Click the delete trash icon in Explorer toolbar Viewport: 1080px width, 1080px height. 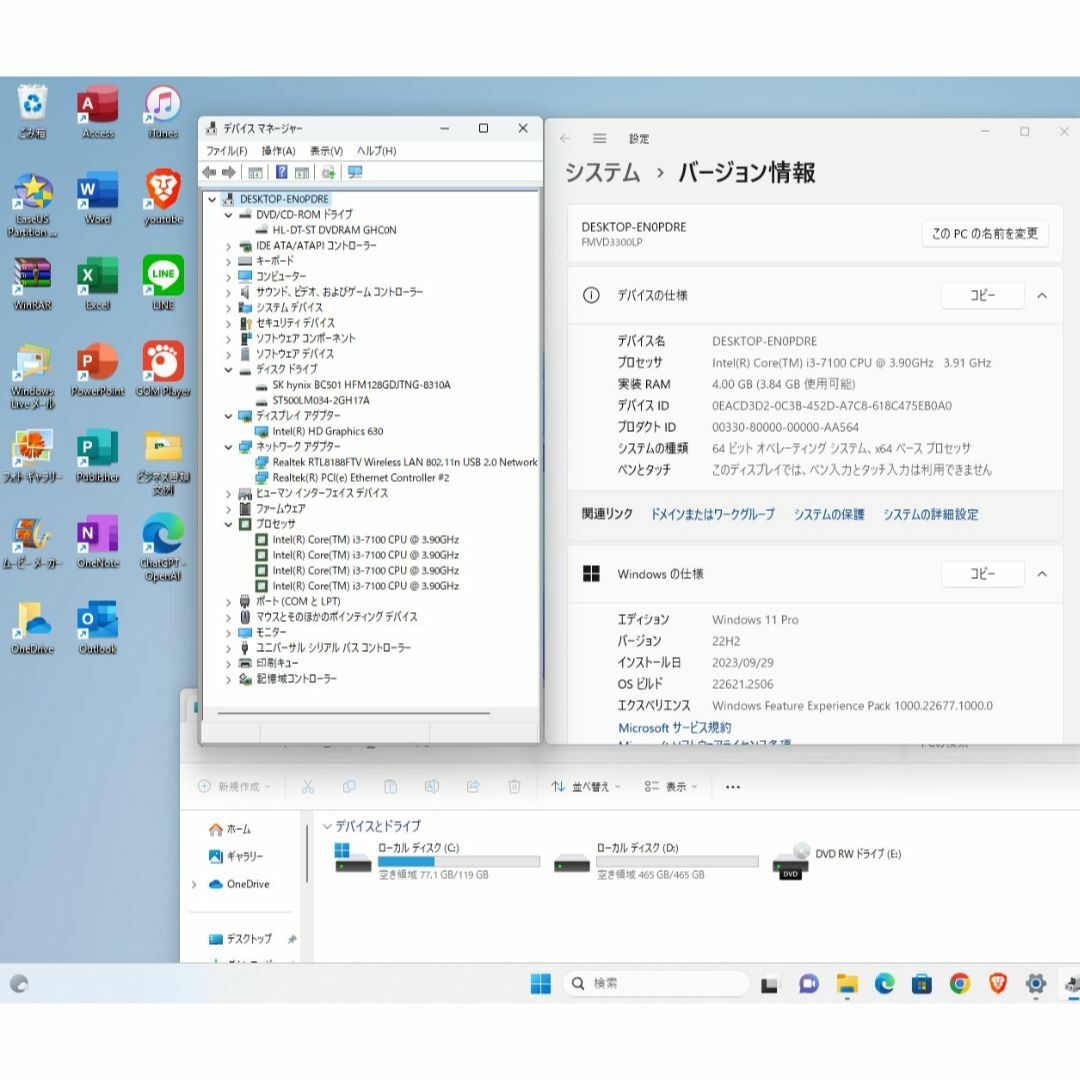click(x=514, y=787)
